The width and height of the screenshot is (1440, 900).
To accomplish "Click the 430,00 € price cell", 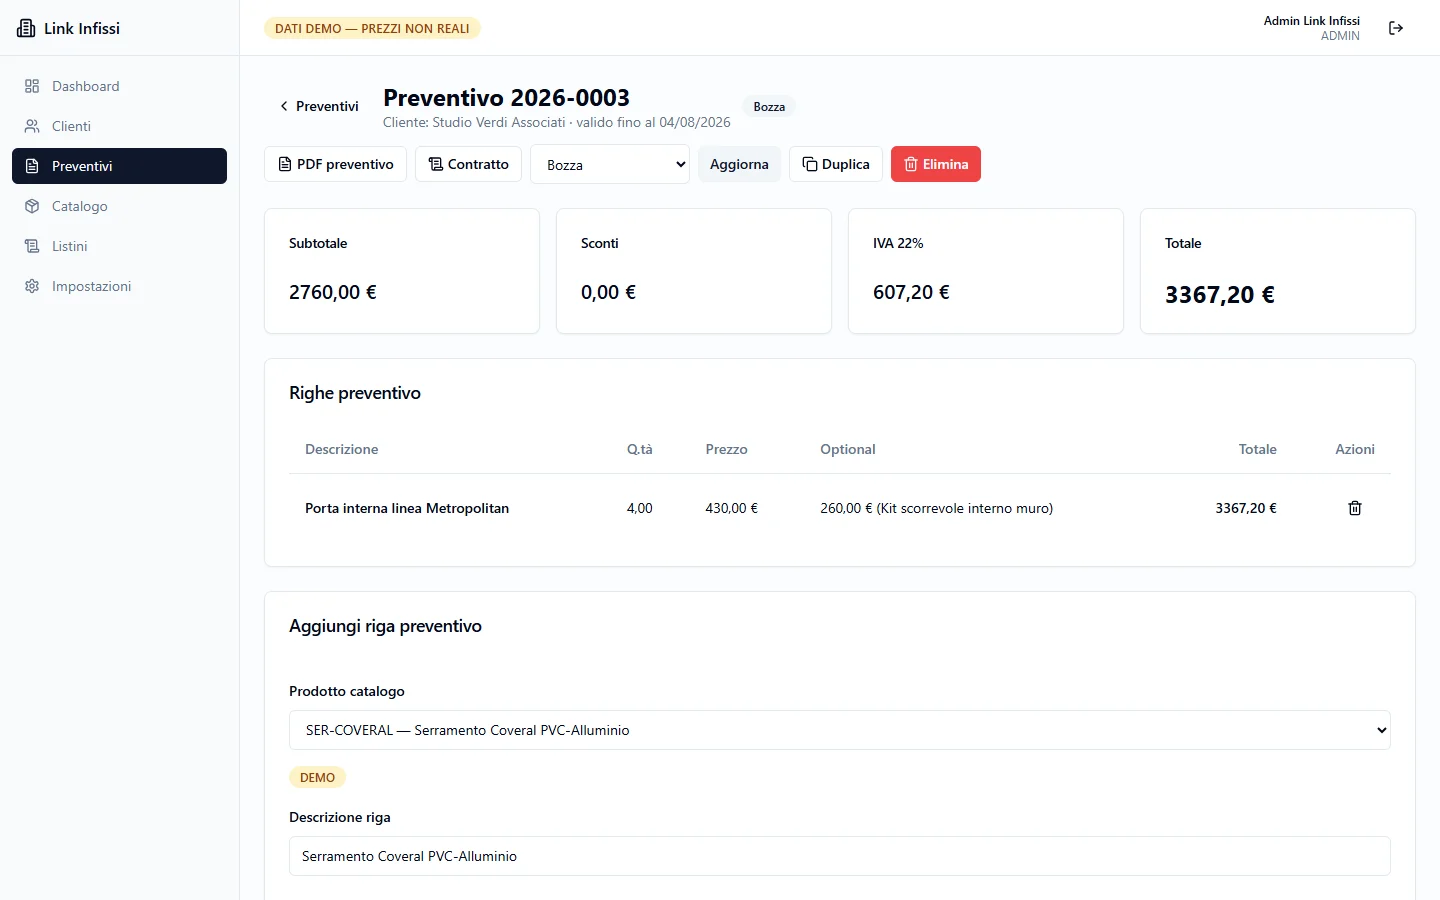I will [x=732, y=508].
